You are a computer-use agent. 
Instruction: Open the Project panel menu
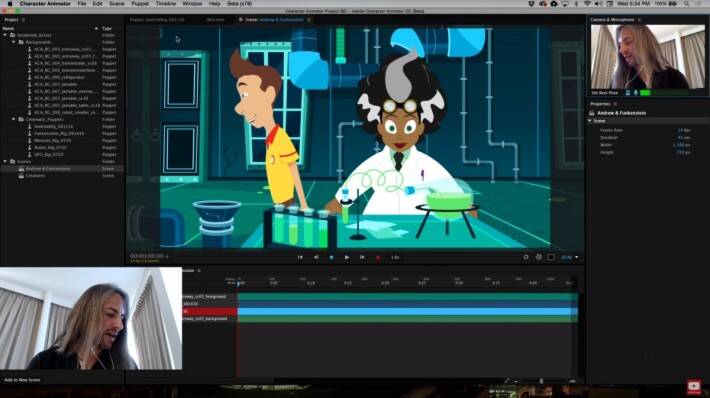point(24,20)
